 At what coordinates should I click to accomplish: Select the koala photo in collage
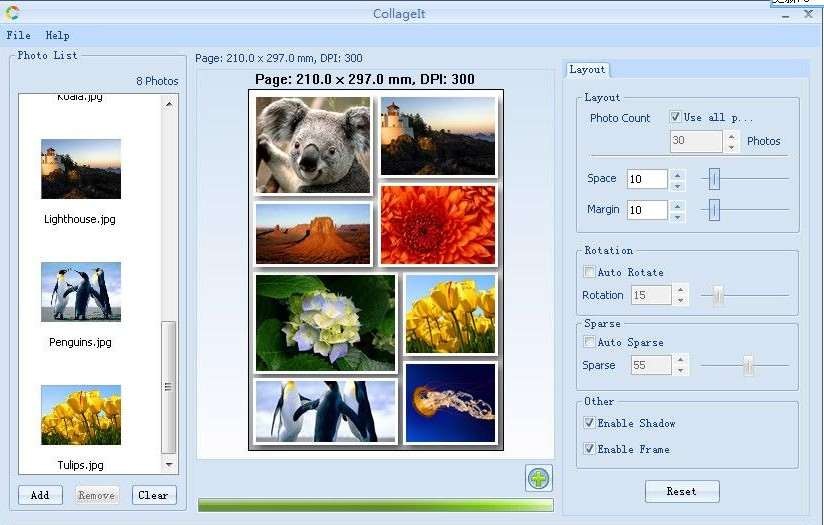pos(313,144)
